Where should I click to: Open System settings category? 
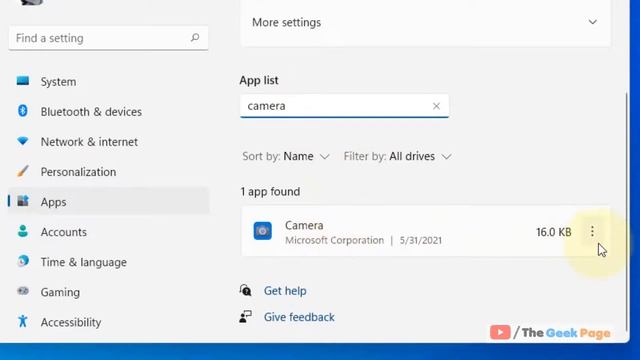pos(58,82)
